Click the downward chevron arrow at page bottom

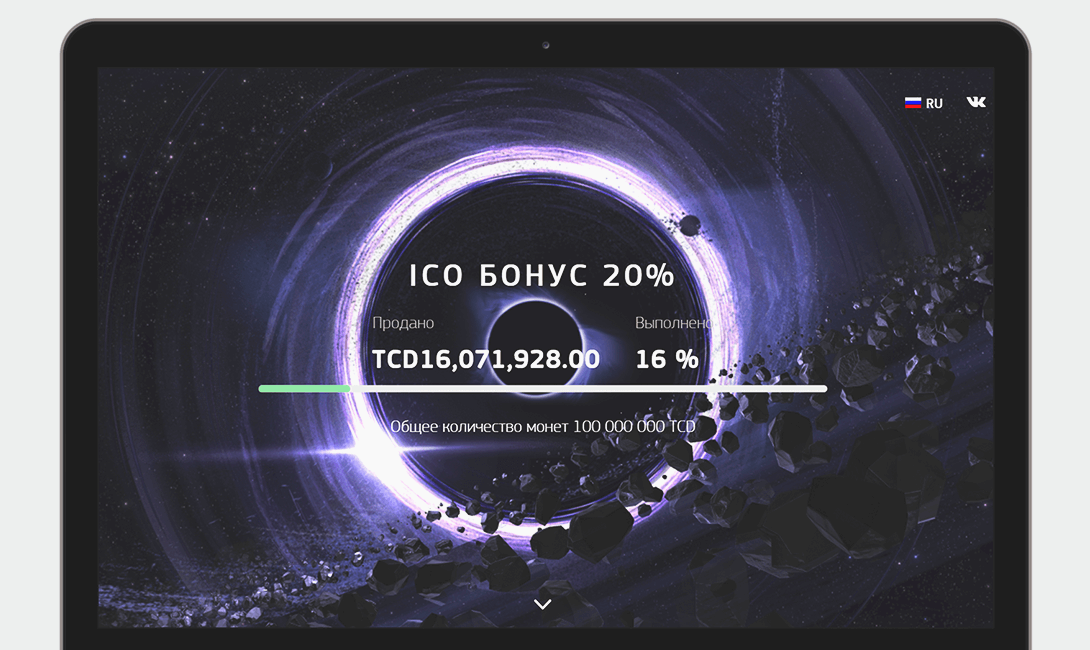[x=543, y=604]
